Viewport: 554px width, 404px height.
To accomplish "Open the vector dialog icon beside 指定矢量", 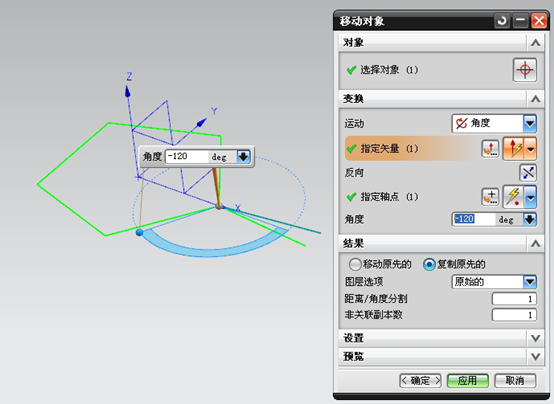I will coord(490,149).
